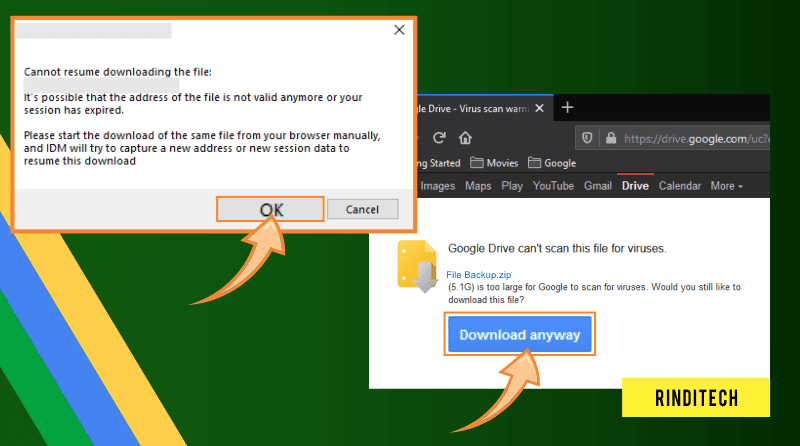The height and width of the screenshot is (446, 800).
Task: Click the Download anyway button
Action: pyautogui.click(x=519, y=335)
